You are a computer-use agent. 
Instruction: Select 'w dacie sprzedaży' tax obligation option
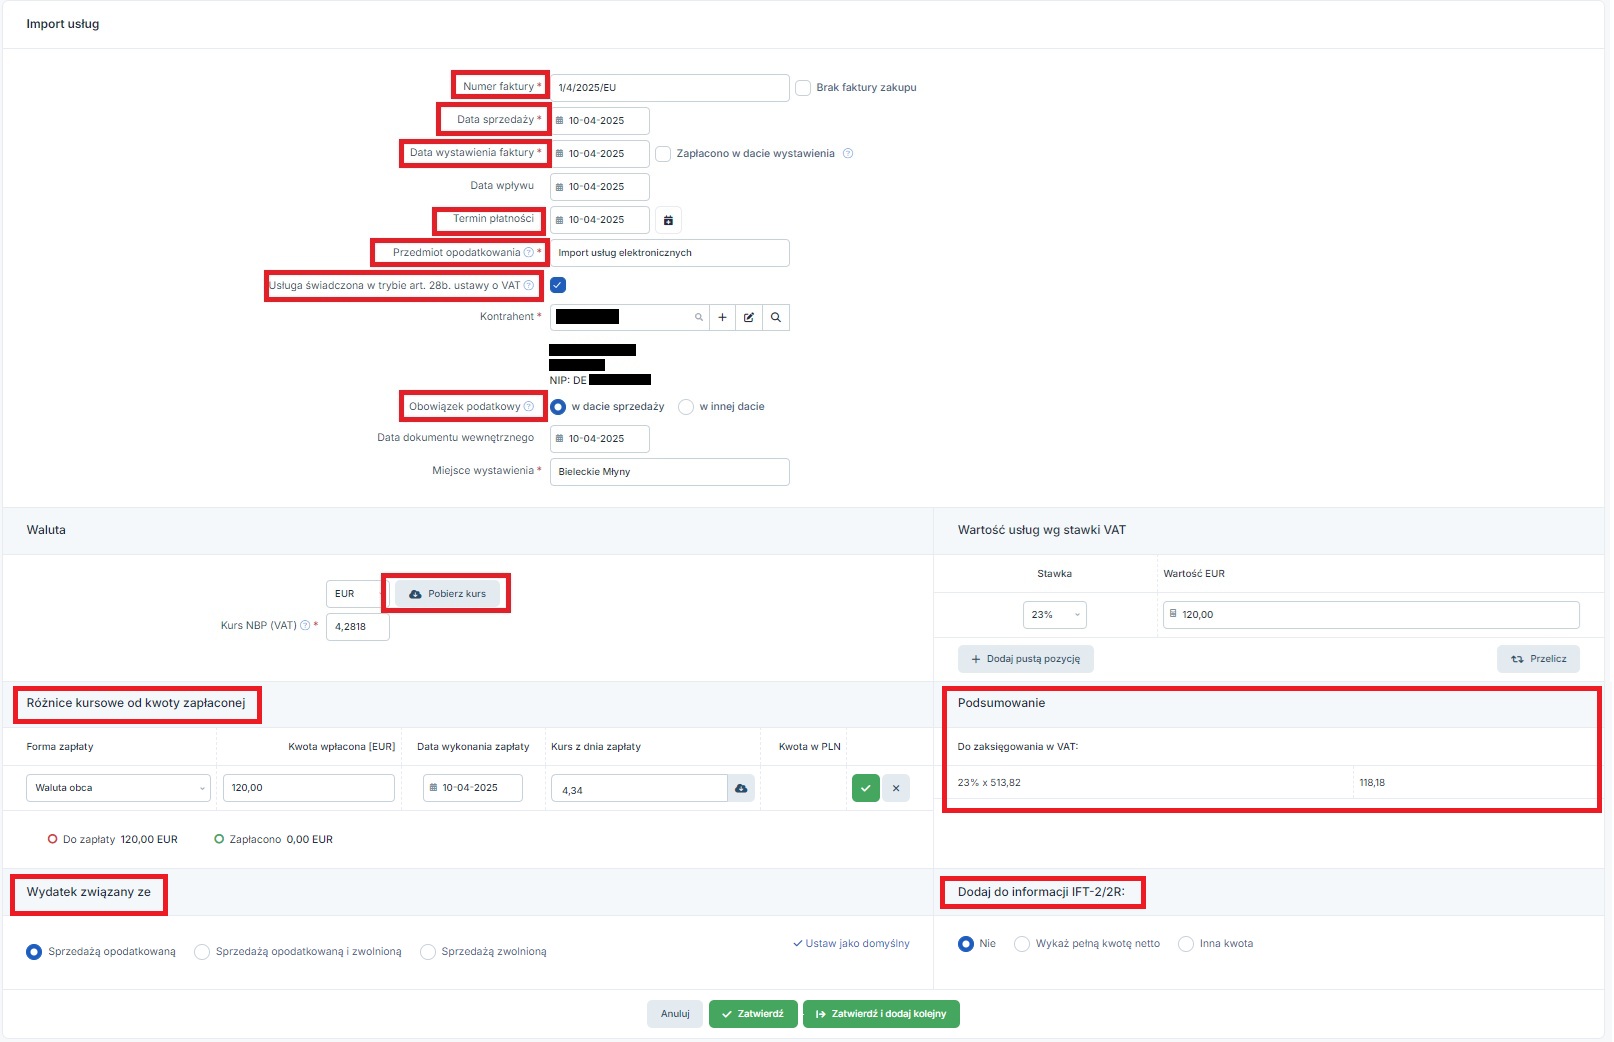tap(558, 407)
